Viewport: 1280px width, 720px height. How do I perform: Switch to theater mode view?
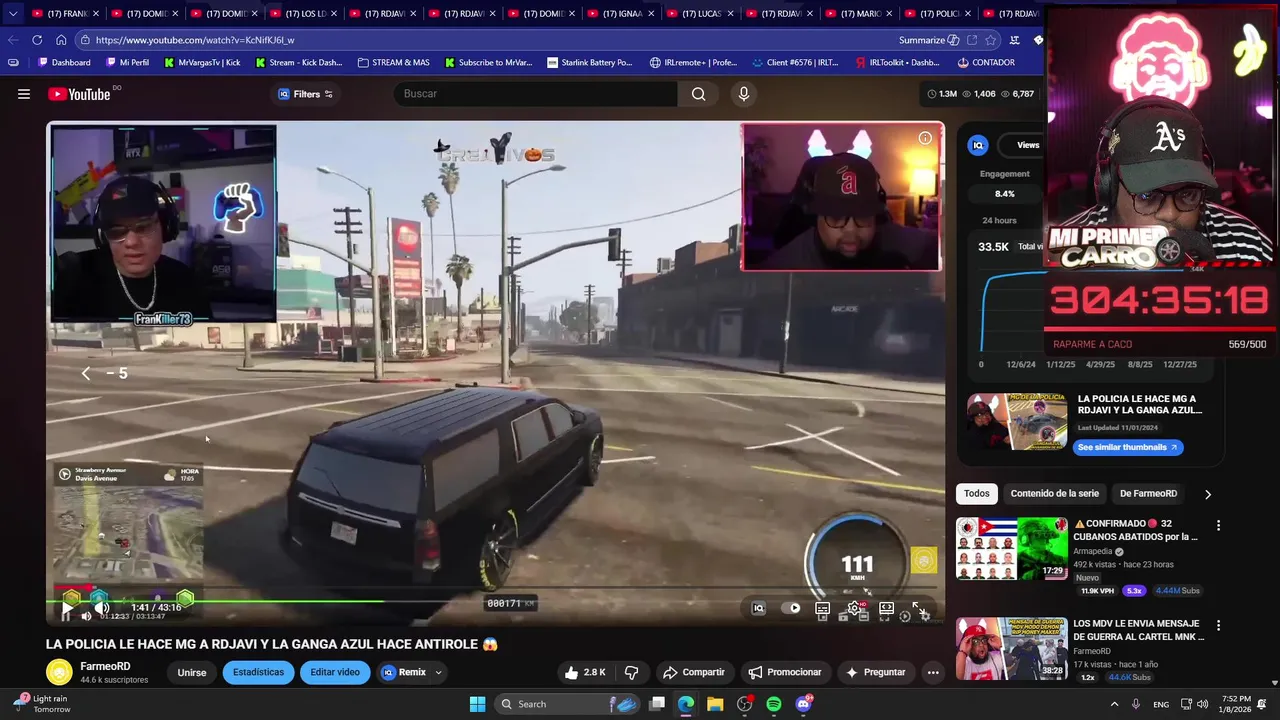pyautogui.click(x=886, y=608)
